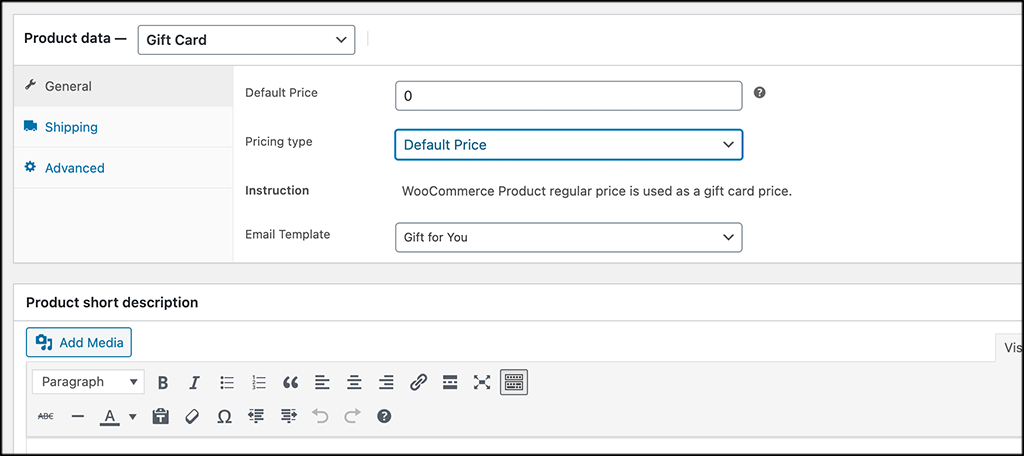Apply italic formatting

coord(195,382)
